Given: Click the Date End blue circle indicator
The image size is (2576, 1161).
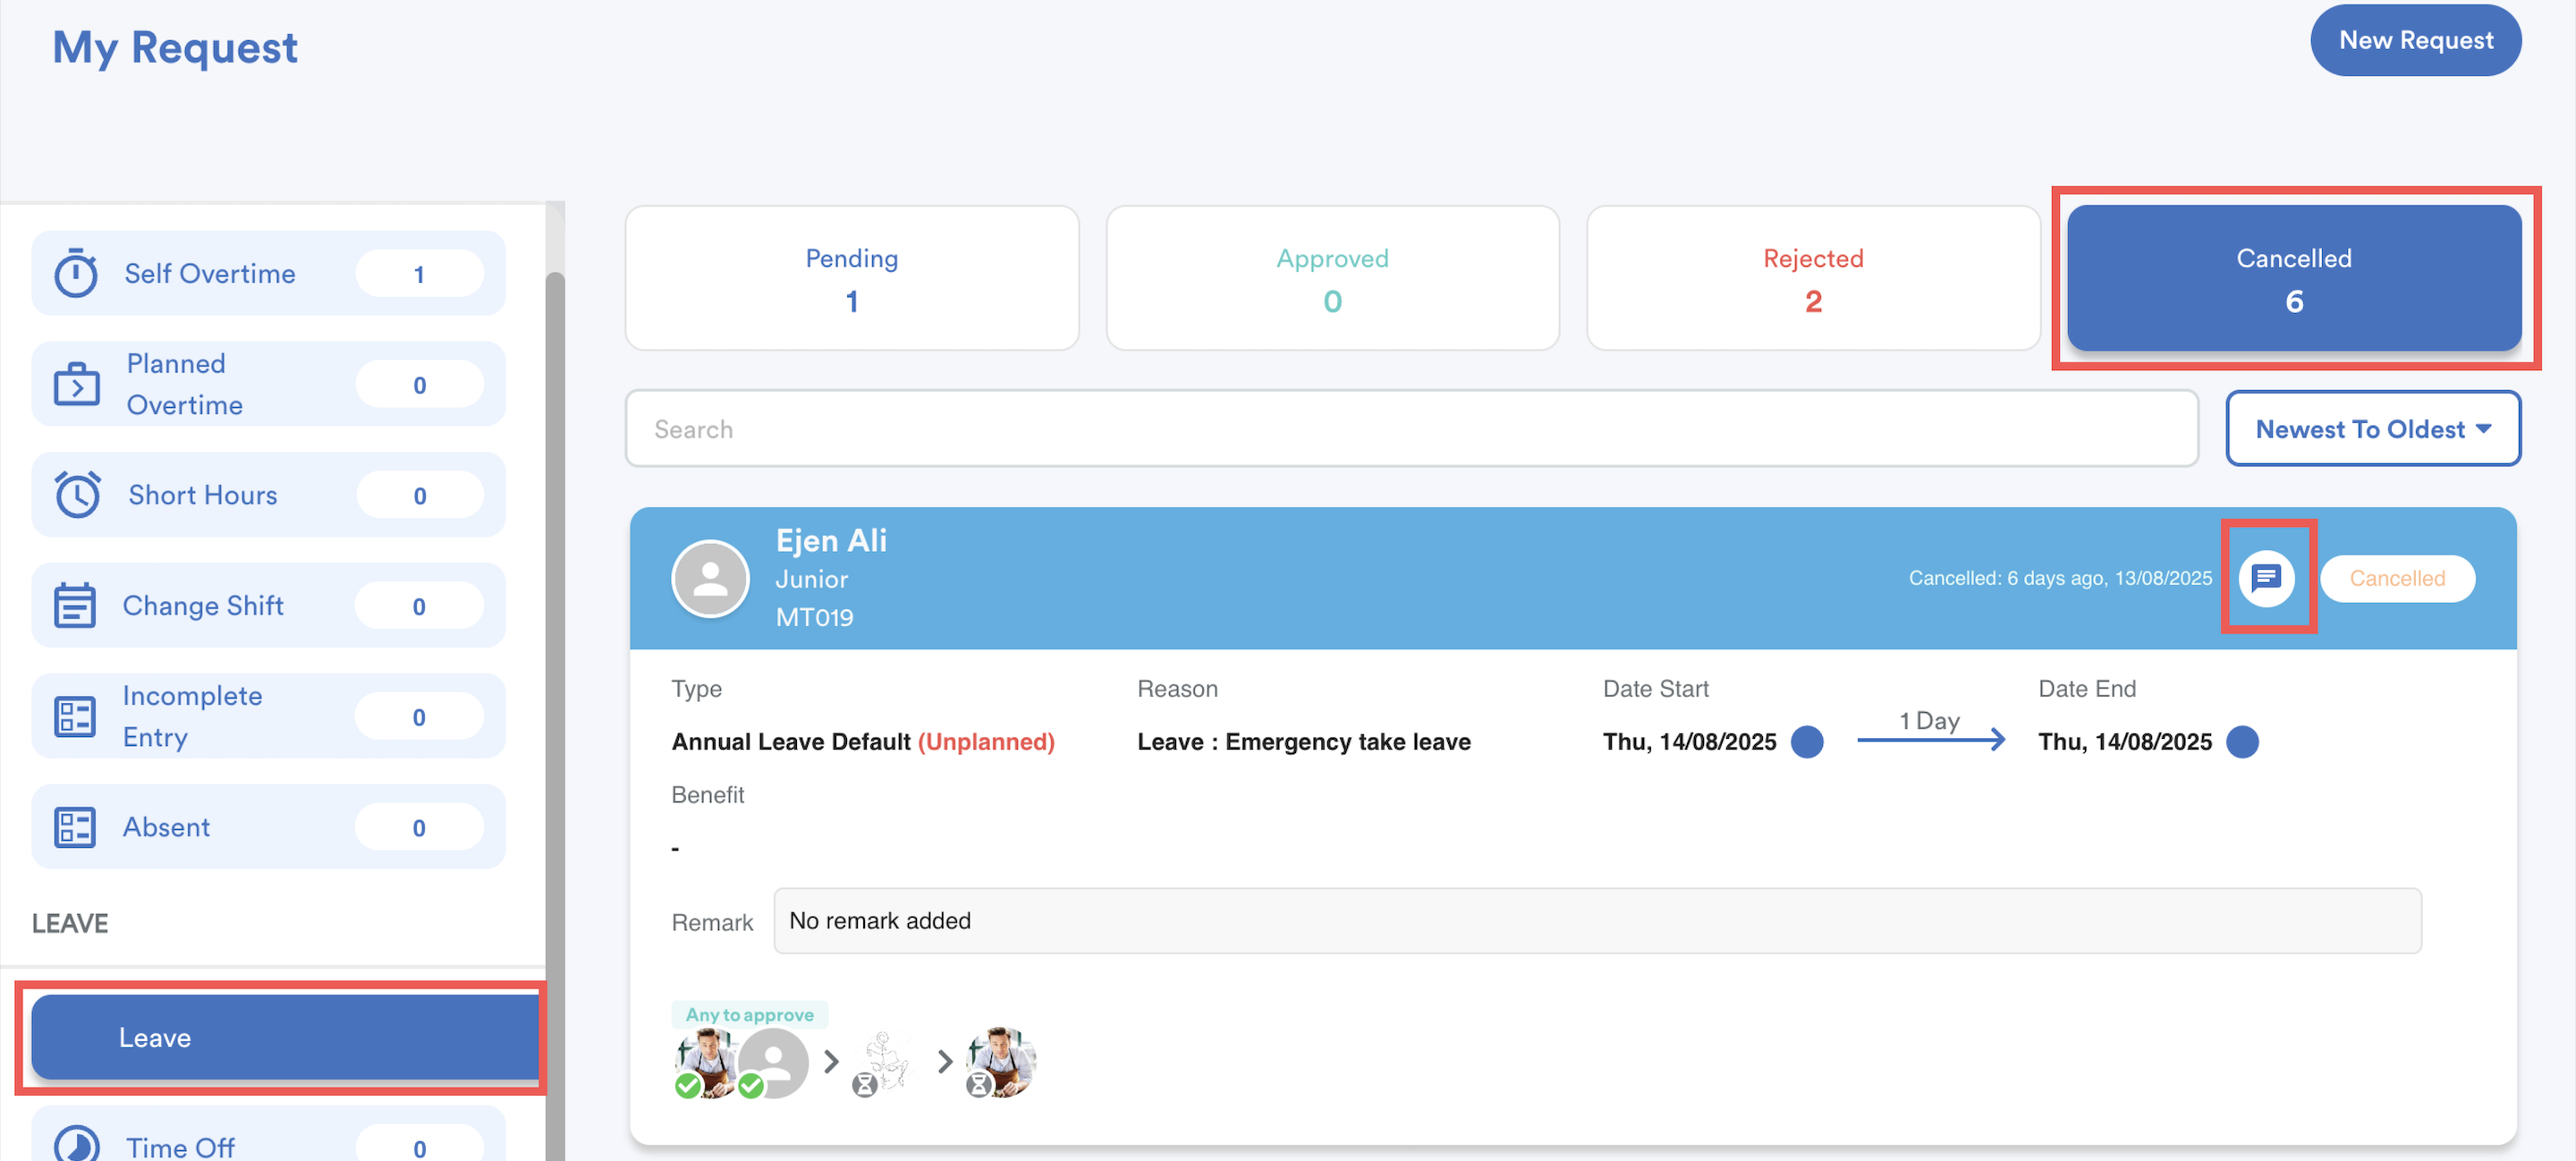Looking at the screenshot, I should (x=2242, y=741).
